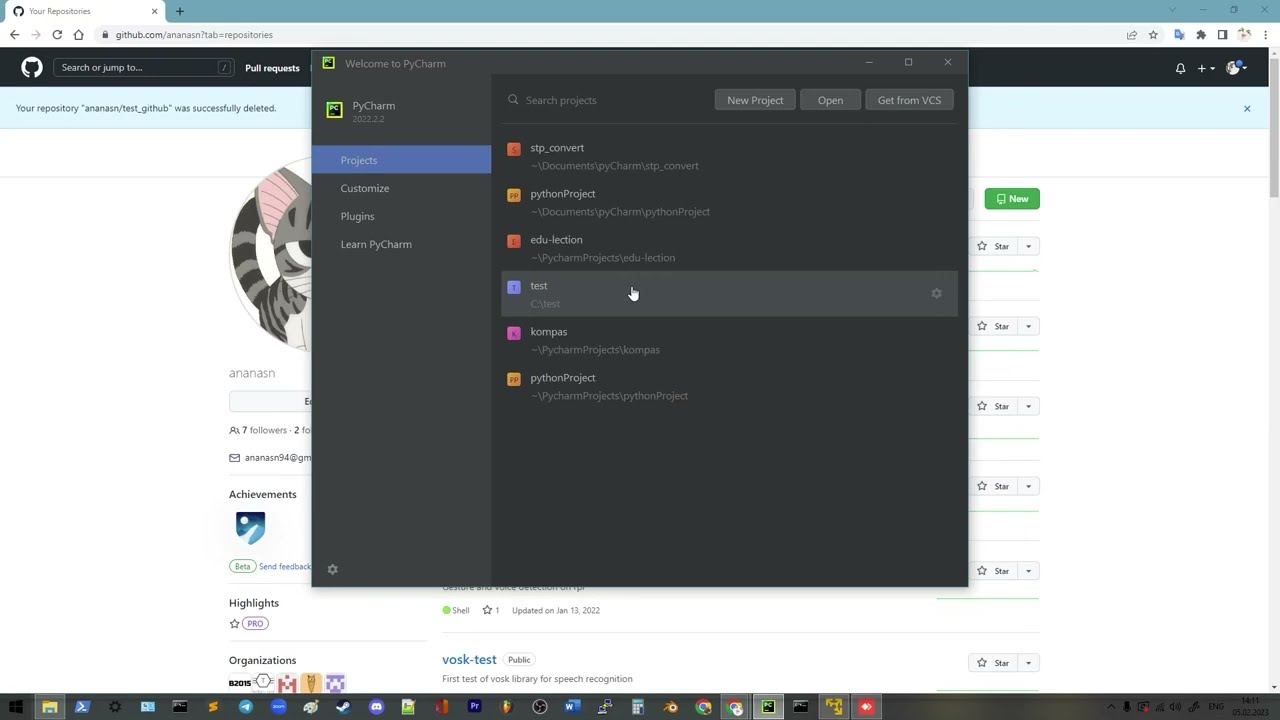Click the edu-lection project icon
This screenshot has width=1280, height=720.
[x=514, y=241]
